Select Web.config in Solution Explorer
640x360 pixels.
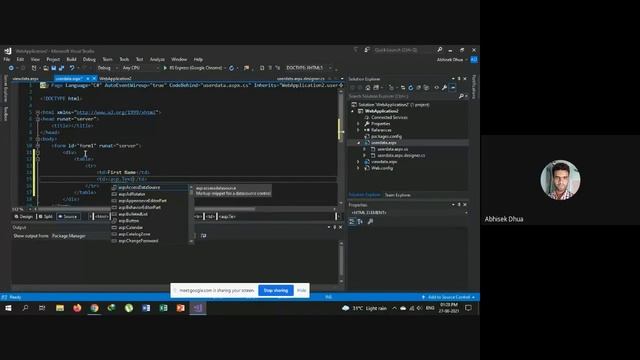[382, 168]
